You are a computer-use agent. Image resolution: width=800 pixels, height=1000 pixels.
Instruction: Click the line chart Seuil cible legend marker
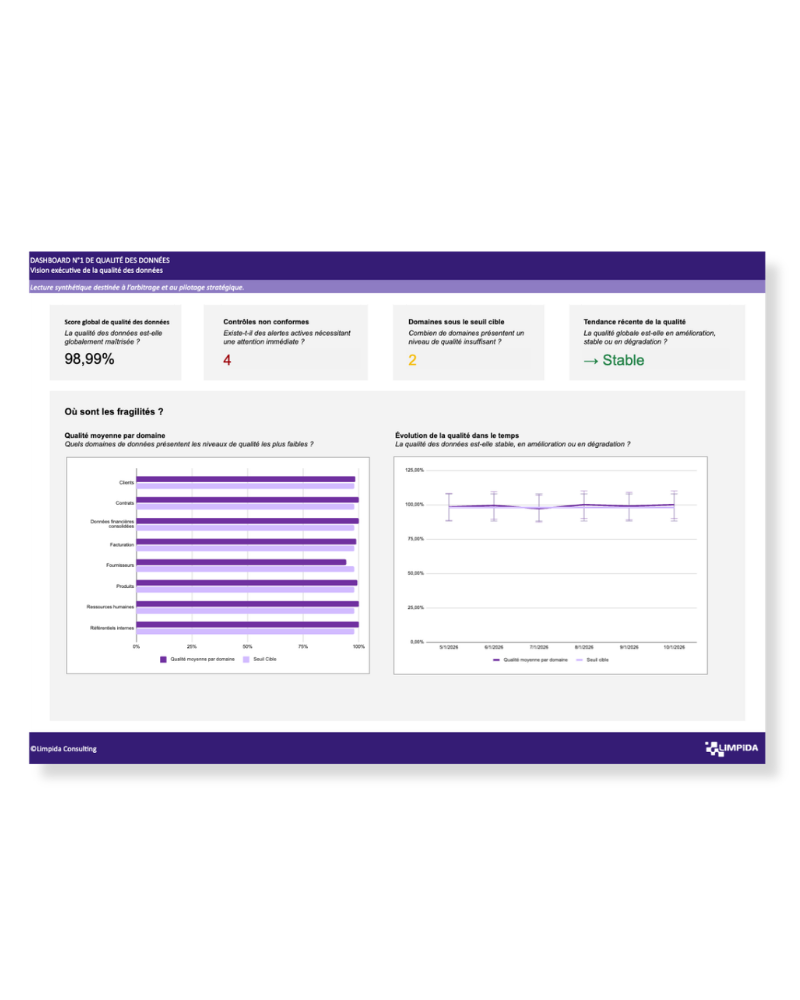[579, 660]
